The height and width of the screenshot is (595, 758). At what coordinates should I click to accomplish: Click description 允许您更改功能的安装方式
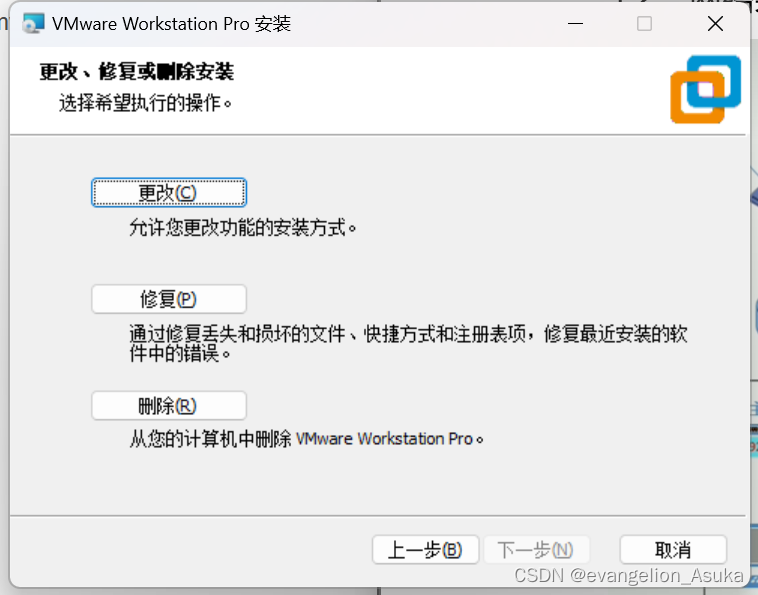pos(243,228)
